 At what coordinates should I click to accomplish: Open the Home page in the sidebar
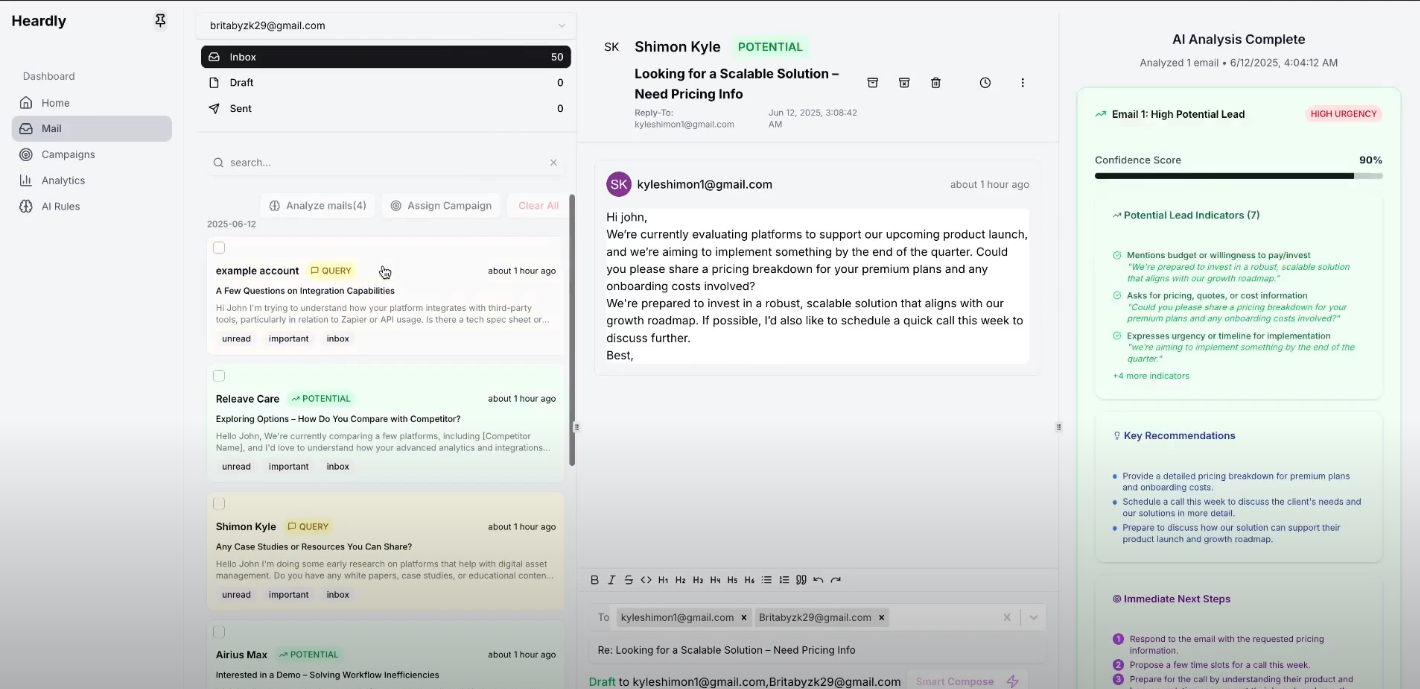pyautogui.click(x=92, y=103)
